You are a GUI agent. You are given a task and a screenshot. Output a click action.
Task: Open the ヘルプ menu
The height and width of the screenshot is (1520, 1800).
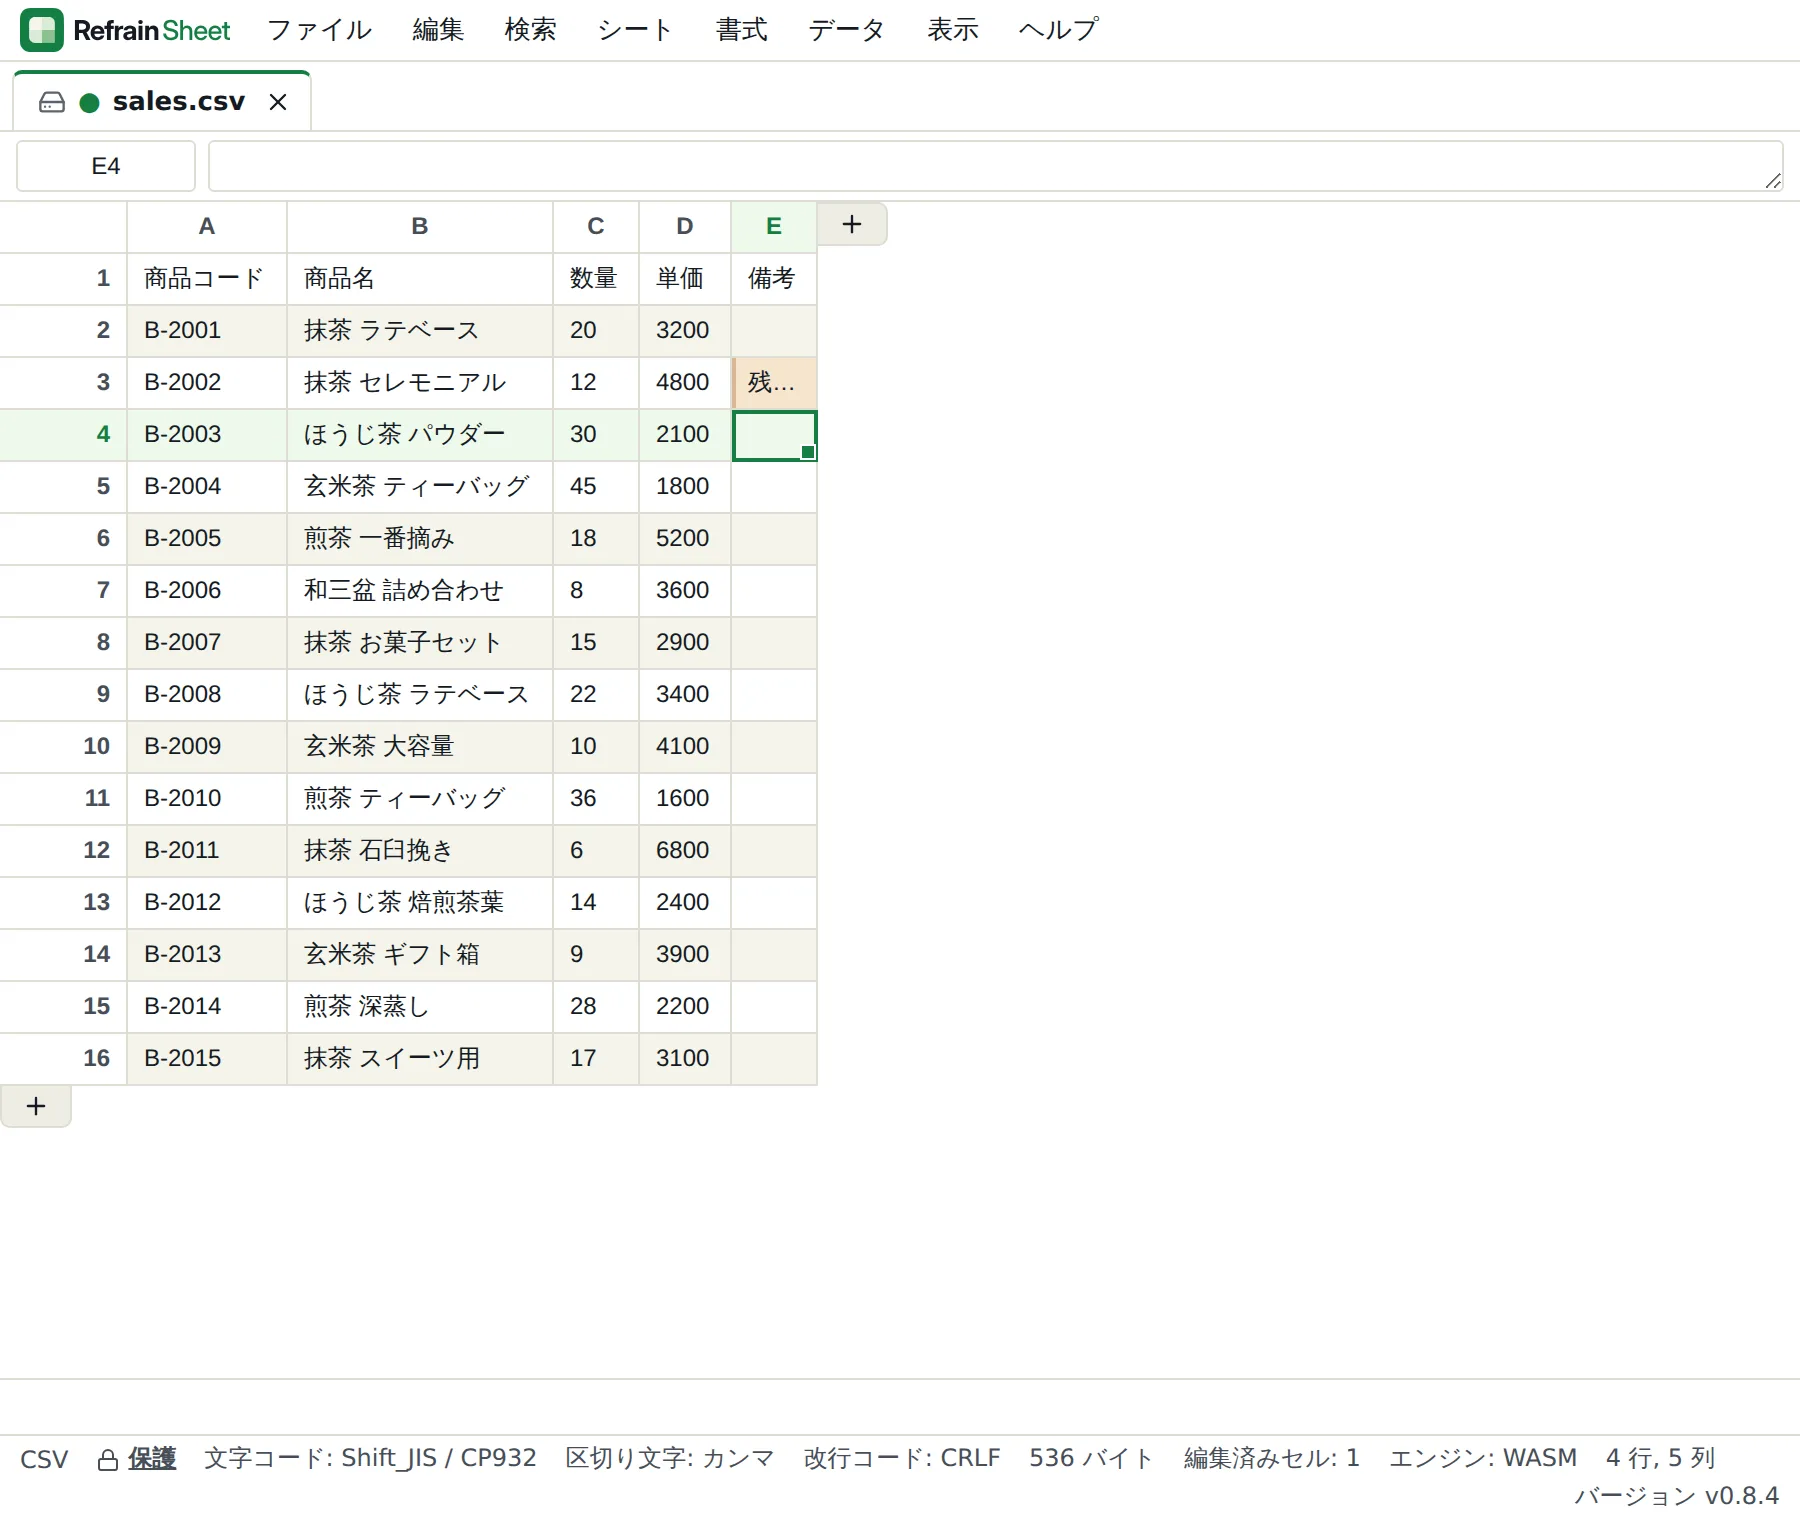coord(1058,30)
